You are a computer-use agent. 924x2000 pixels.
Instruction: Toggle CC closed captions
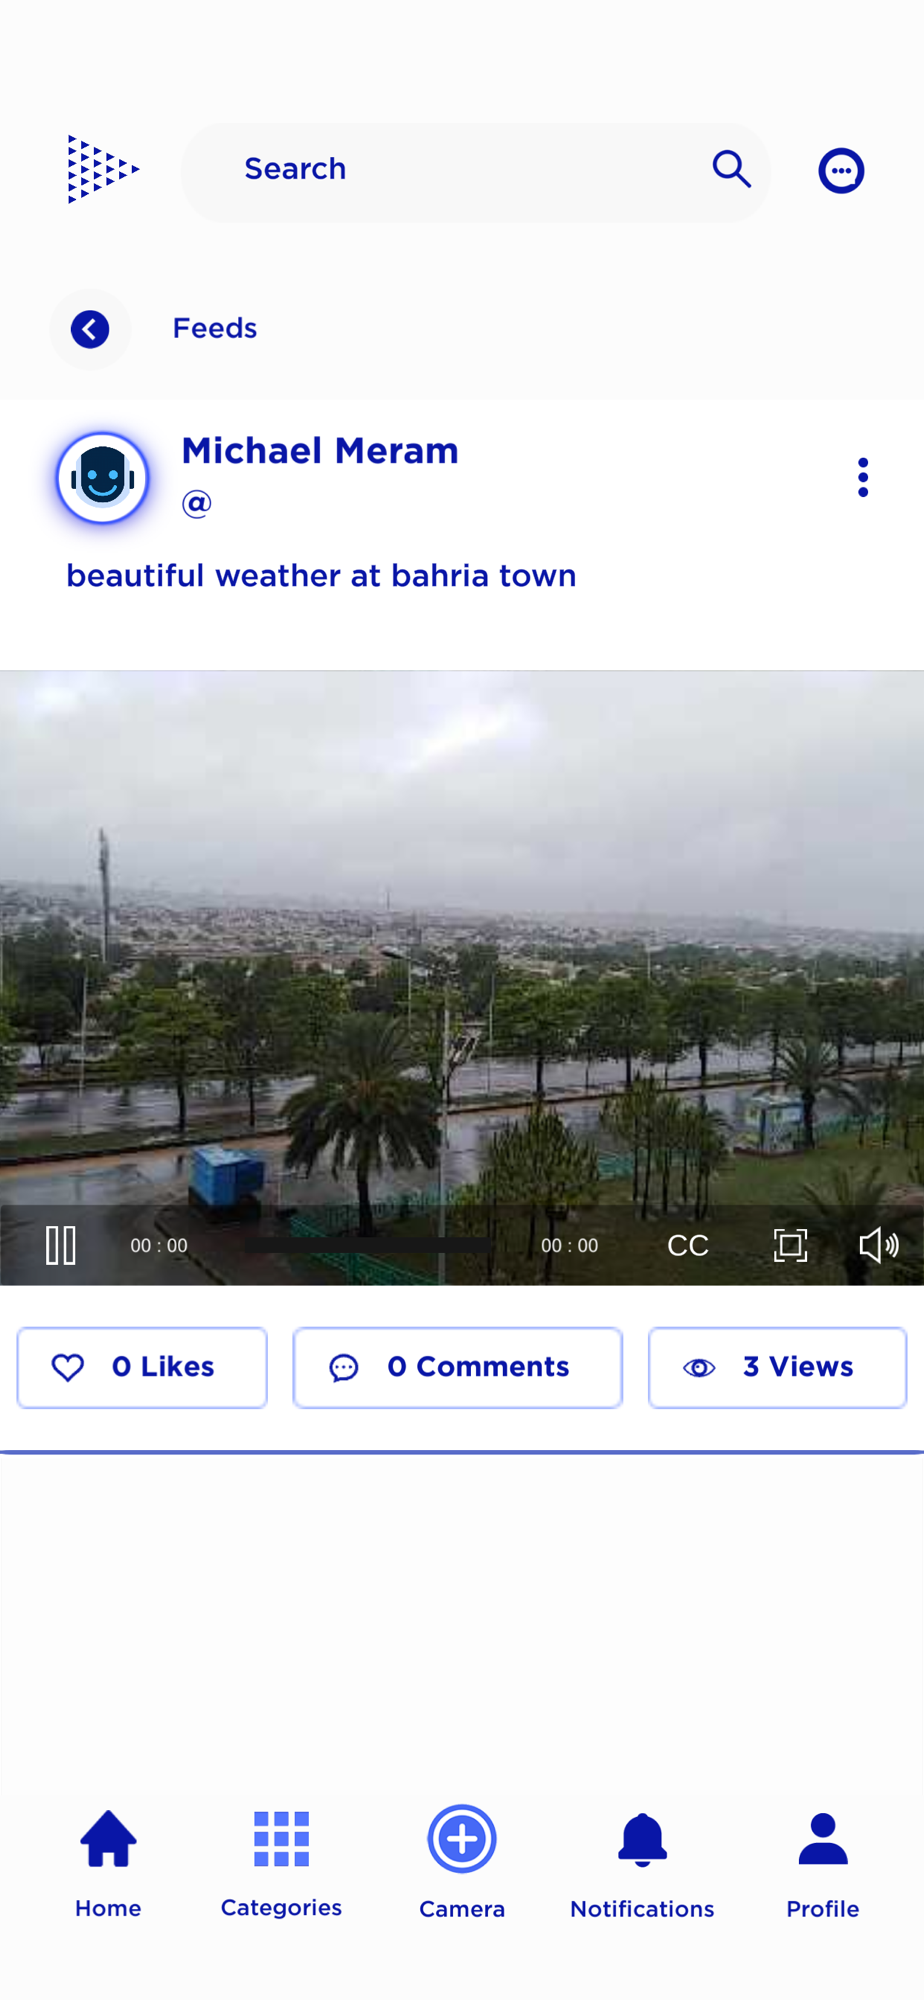click(688, 1245)
